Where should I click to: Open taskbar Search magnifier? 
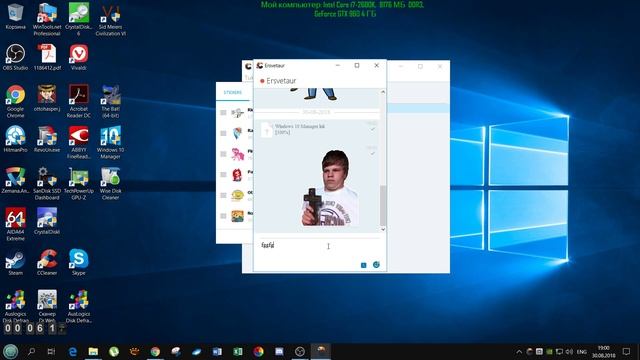click(x=31, y=351)
